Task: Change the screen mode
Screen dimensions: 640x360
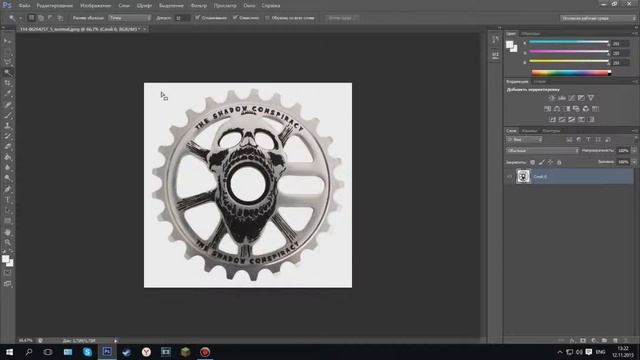Action: pos(7,283)
